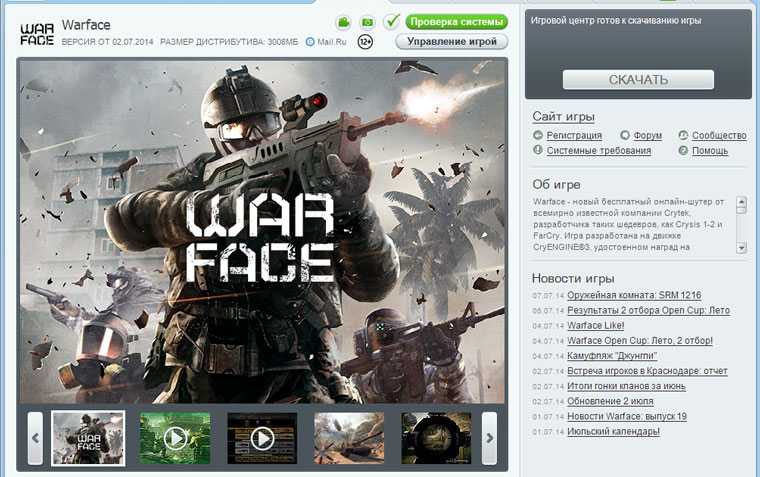Open news Warface Open Cup: Лето, 2 отбор!

point(640,340)
